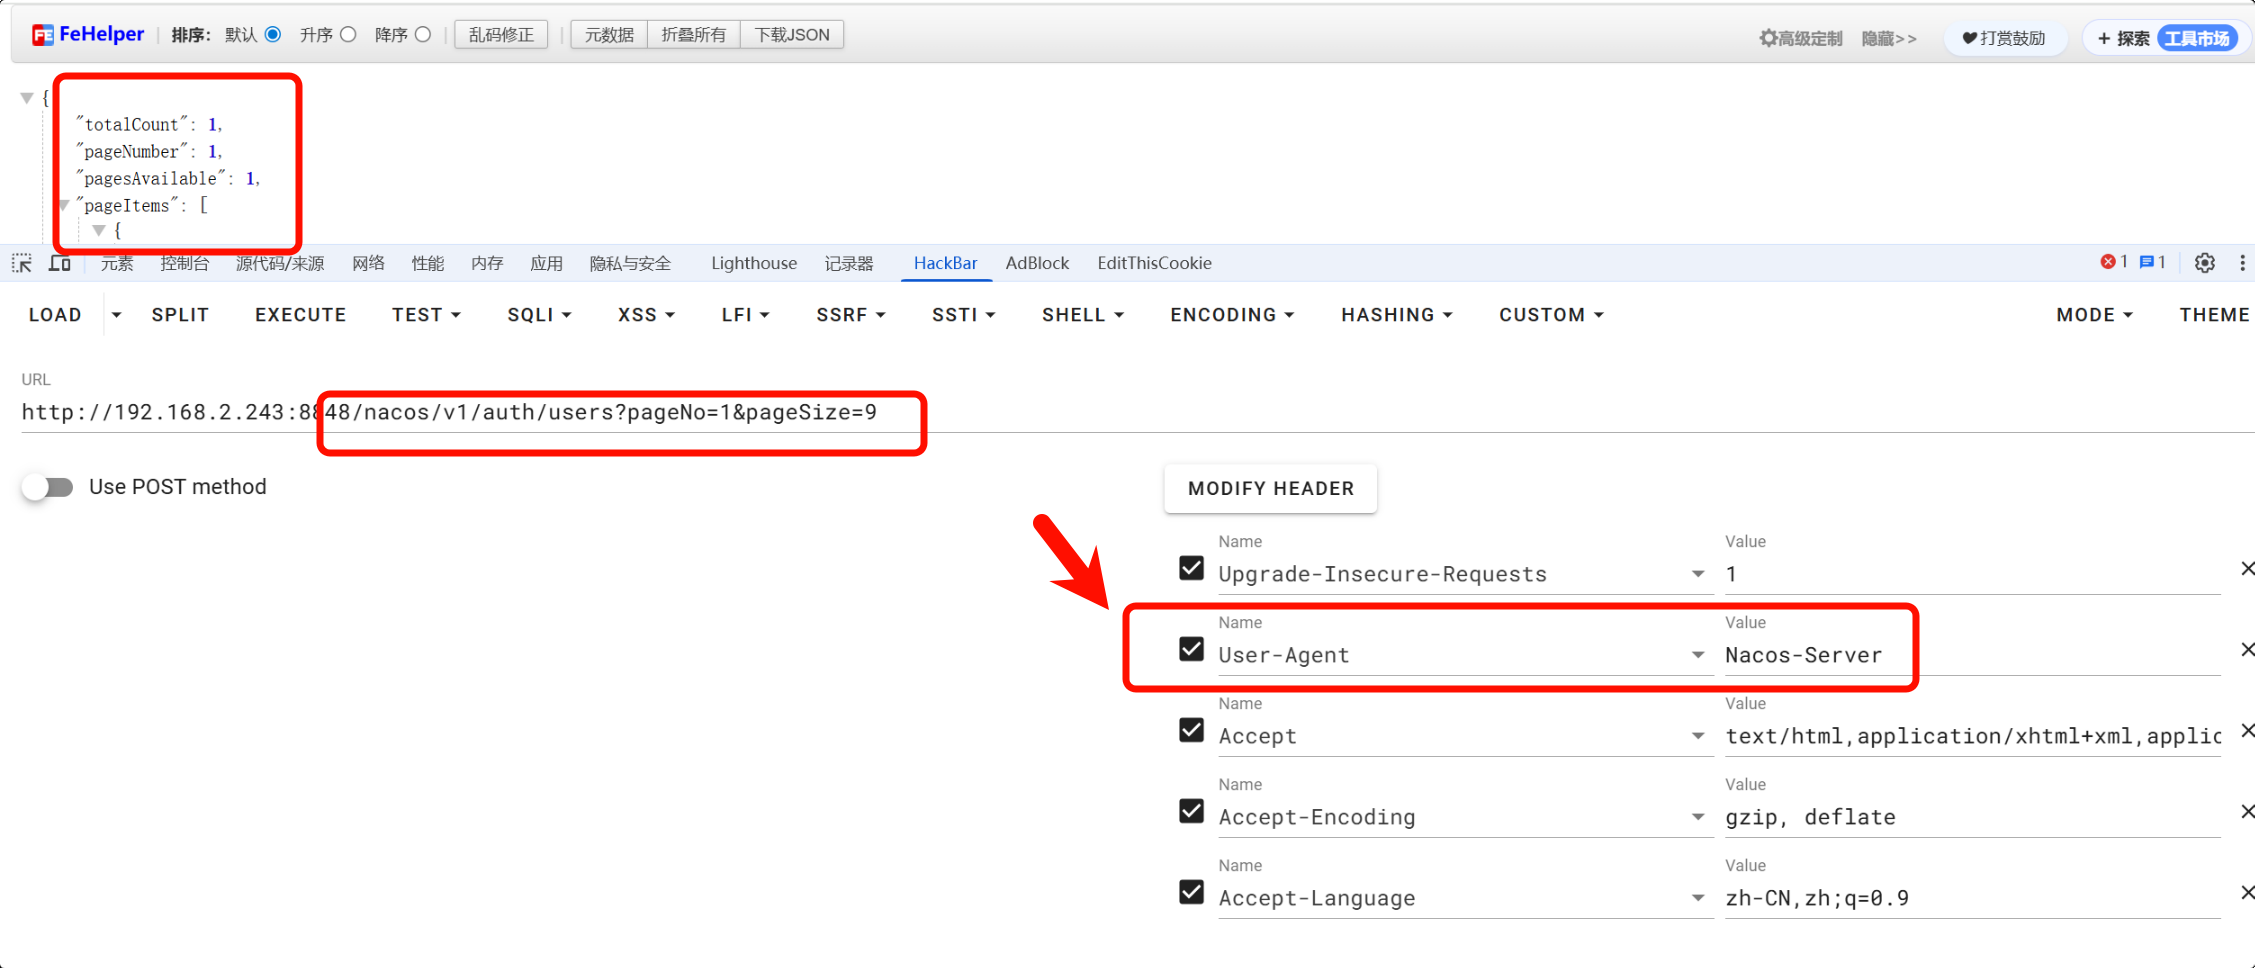
Task: Uncheck the User-Agent header checkbox
Action: [x=1191, y=650]
